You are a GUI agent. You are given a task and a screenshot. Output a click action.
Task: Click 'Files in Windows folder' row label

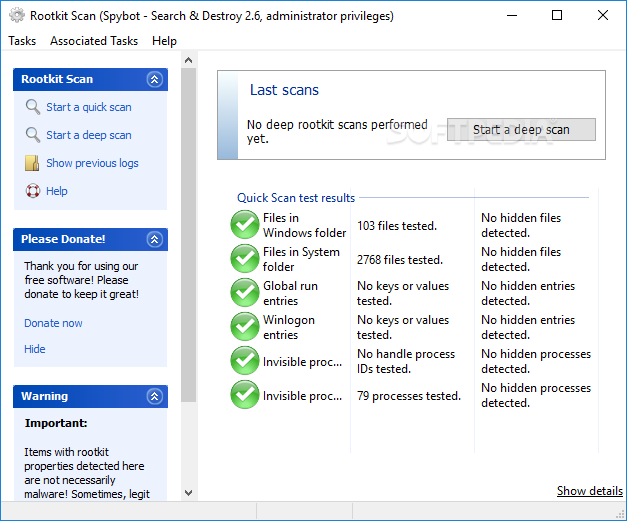(304, 225)
